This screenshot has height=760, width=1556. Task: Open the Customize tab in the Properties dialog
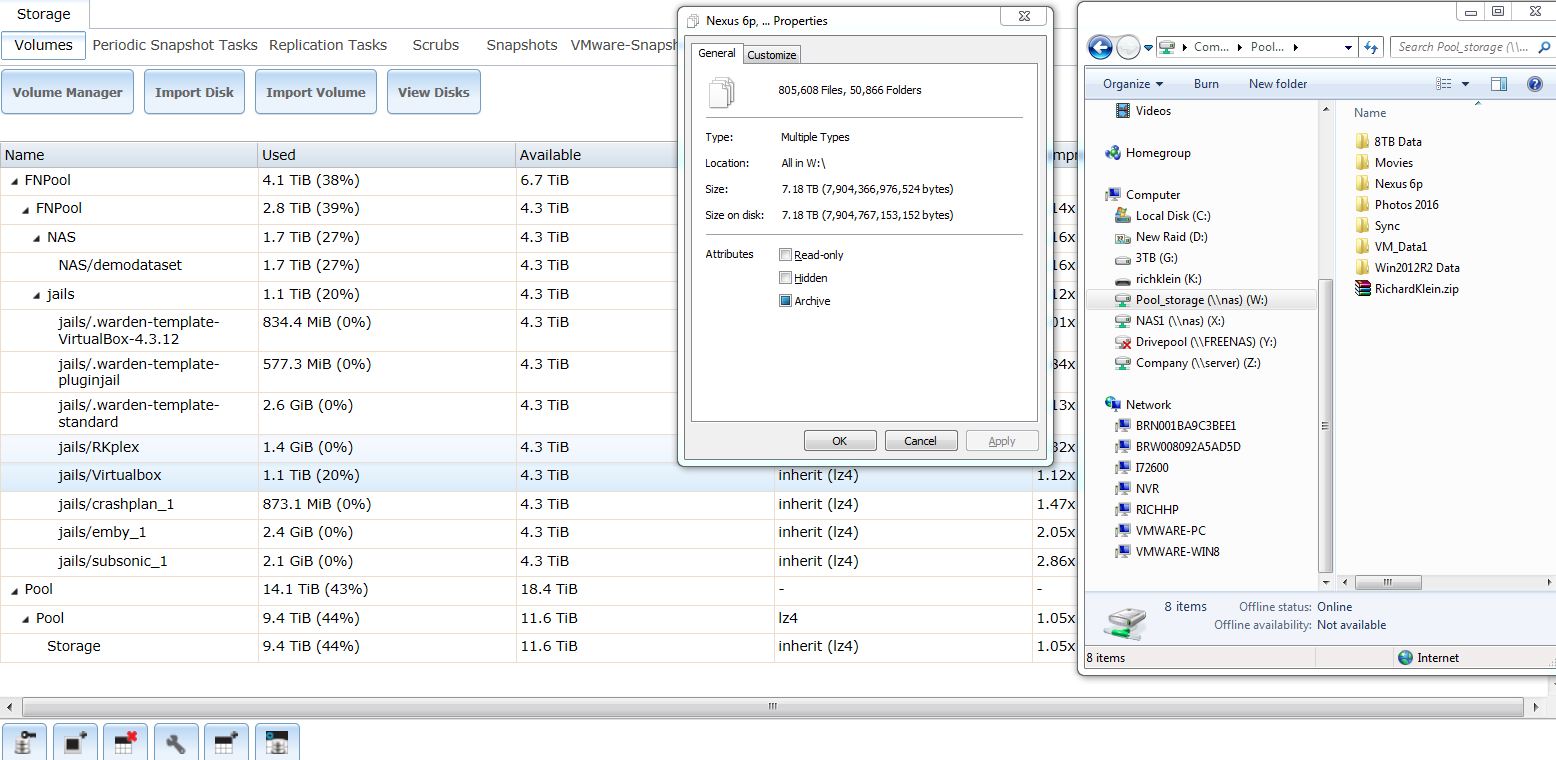click(772, 55)
